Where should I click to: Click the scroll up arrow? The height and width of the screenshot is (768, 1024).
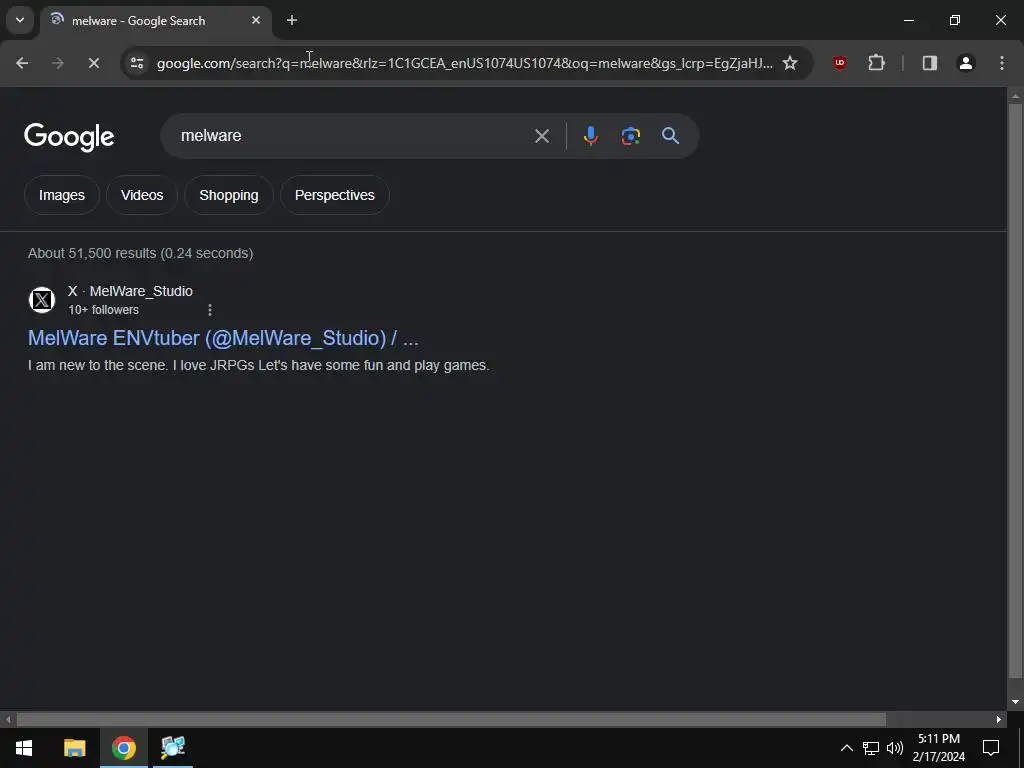pyautogui.click(x=1015, y=95)
